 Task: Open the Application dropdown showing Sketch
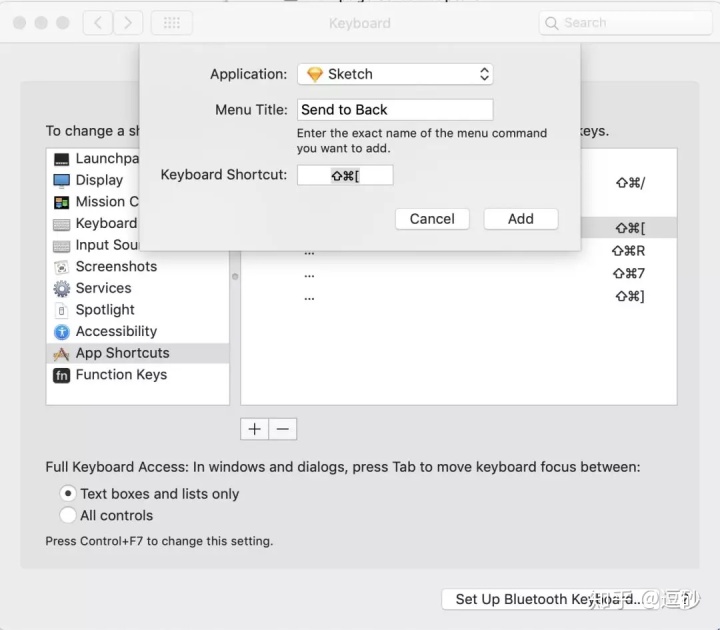click(395, 74)
